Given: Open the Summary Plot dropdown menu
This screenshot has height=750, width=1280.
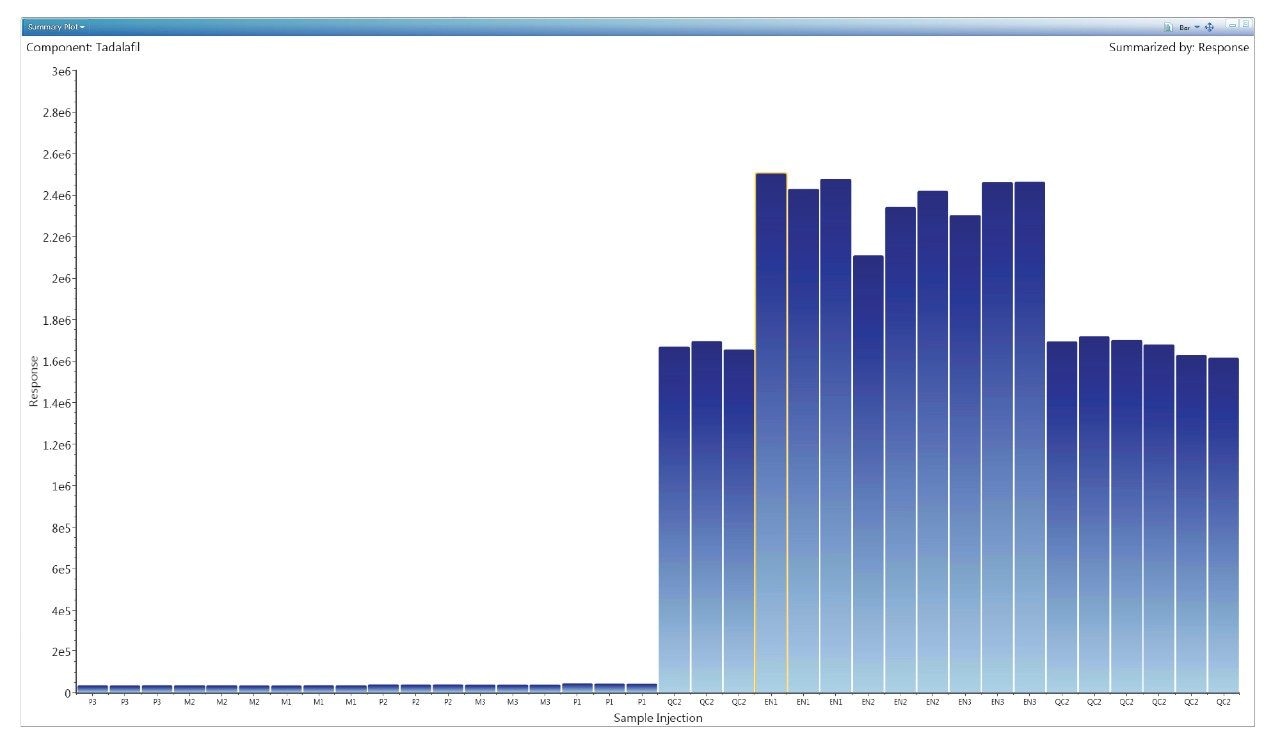Looking at the screenshot, I should (x=56, y=27).
